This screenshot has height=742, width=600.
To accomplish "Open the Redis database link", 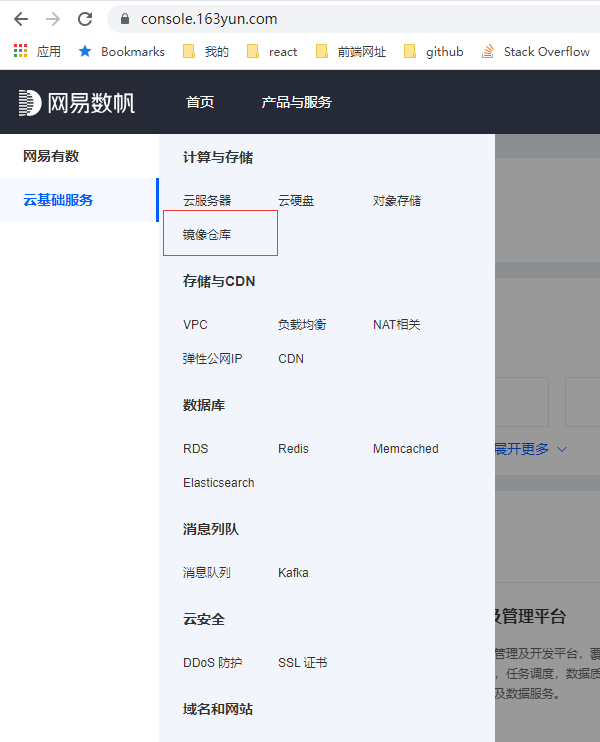I will coord(293,449).
